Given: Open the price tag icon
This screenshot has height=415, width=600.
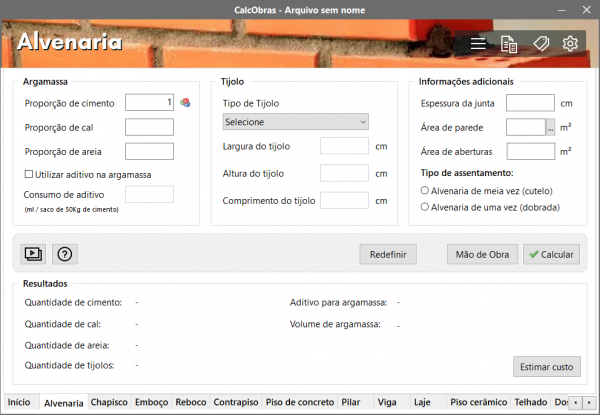Looking at the screenshot, I should 540,44.
